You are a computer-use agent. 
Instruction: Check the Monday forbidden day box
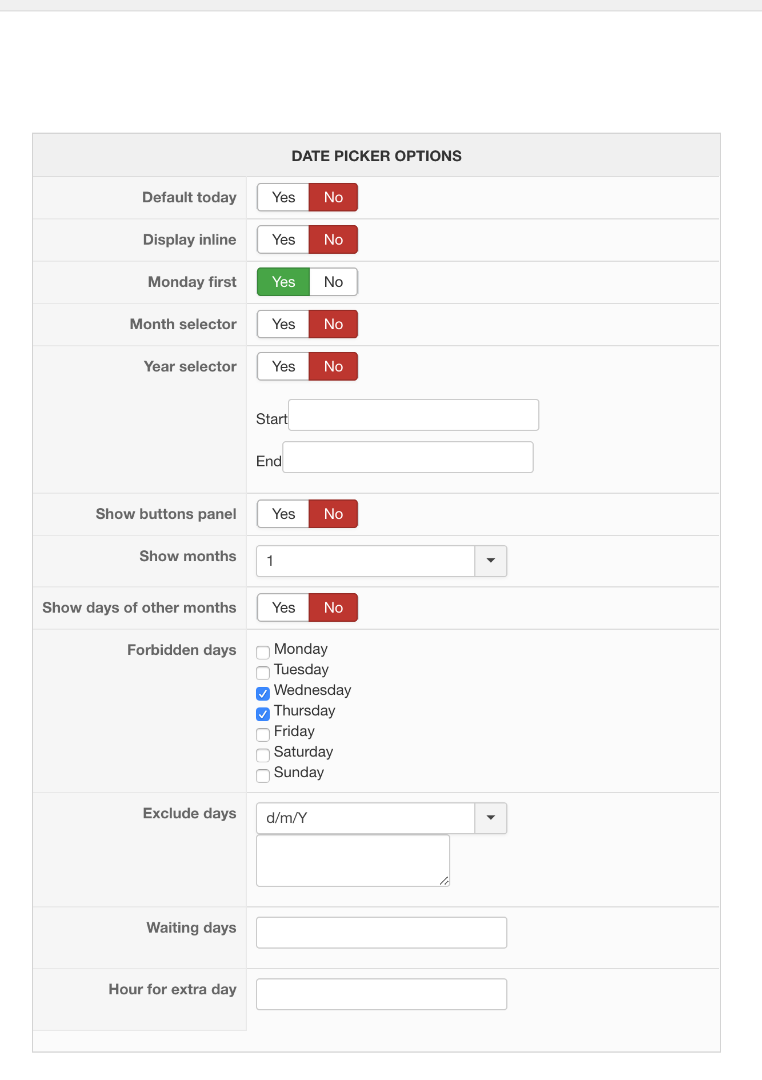click(x=263, y=653)
